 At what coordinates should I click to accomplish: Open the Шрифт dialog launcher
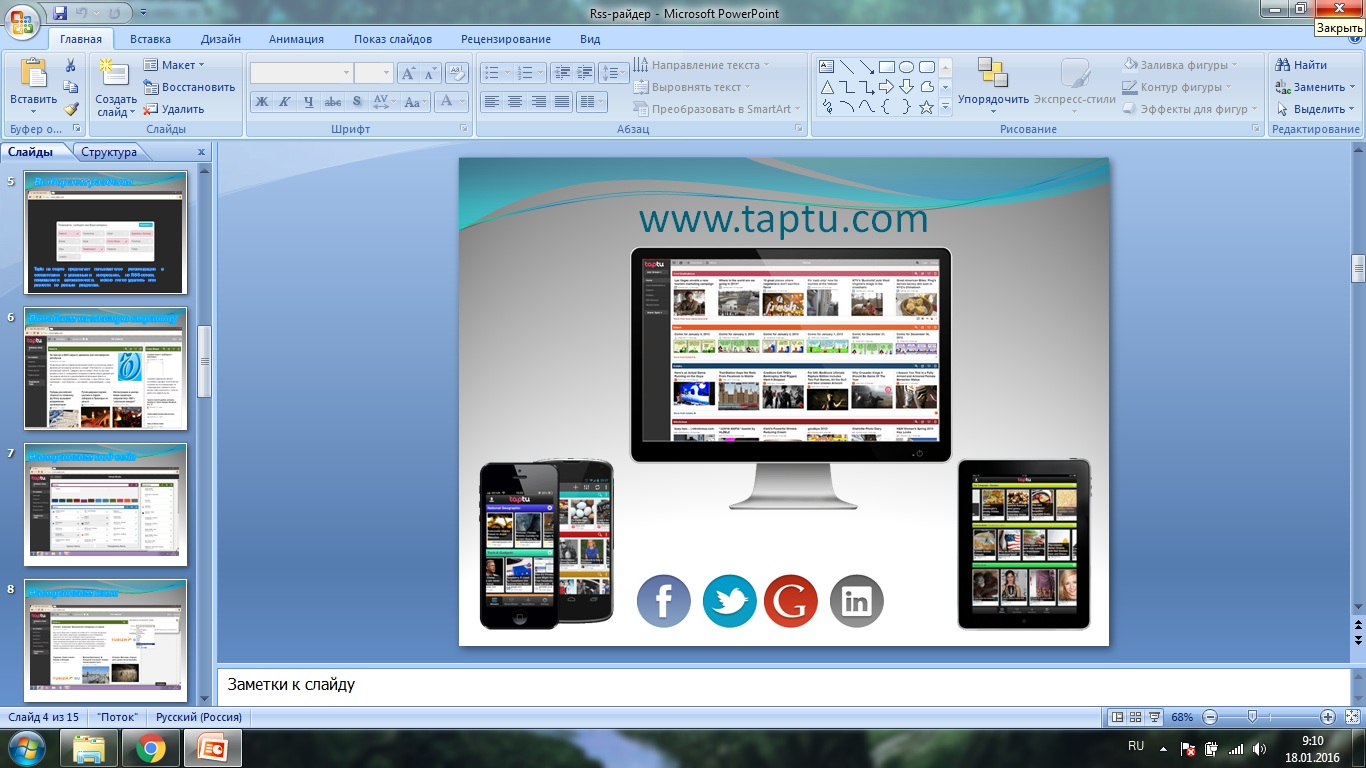point(464,129)
